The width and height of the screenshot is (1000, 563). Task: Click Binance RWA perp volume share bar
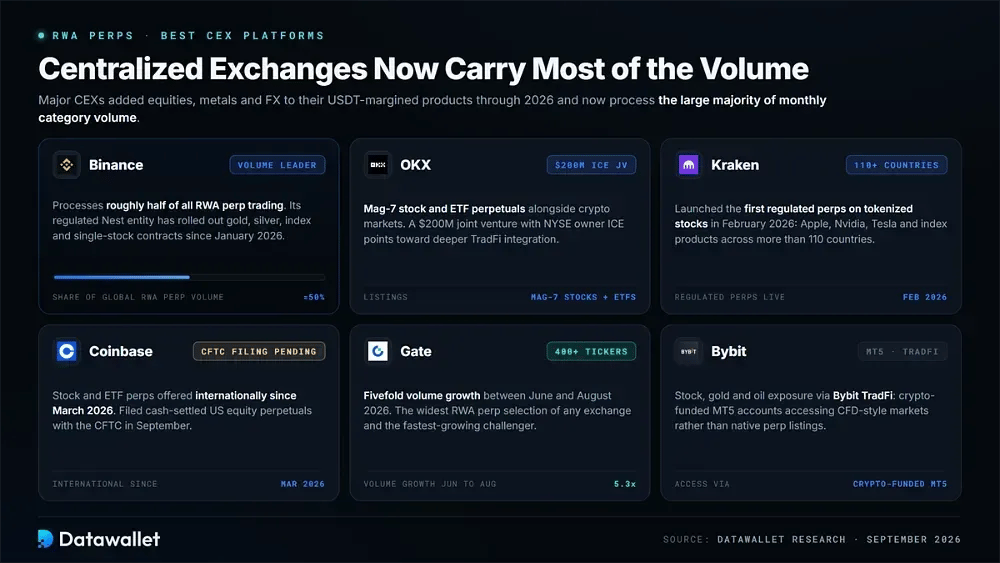point(189,277)
